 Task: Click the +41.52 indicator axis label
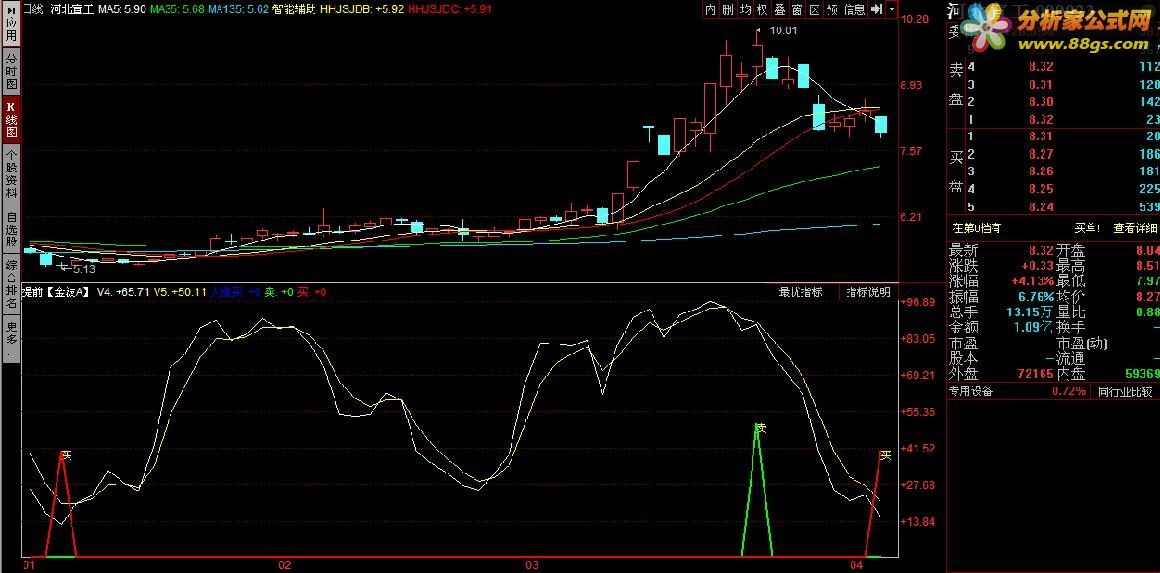coord(918,448)
